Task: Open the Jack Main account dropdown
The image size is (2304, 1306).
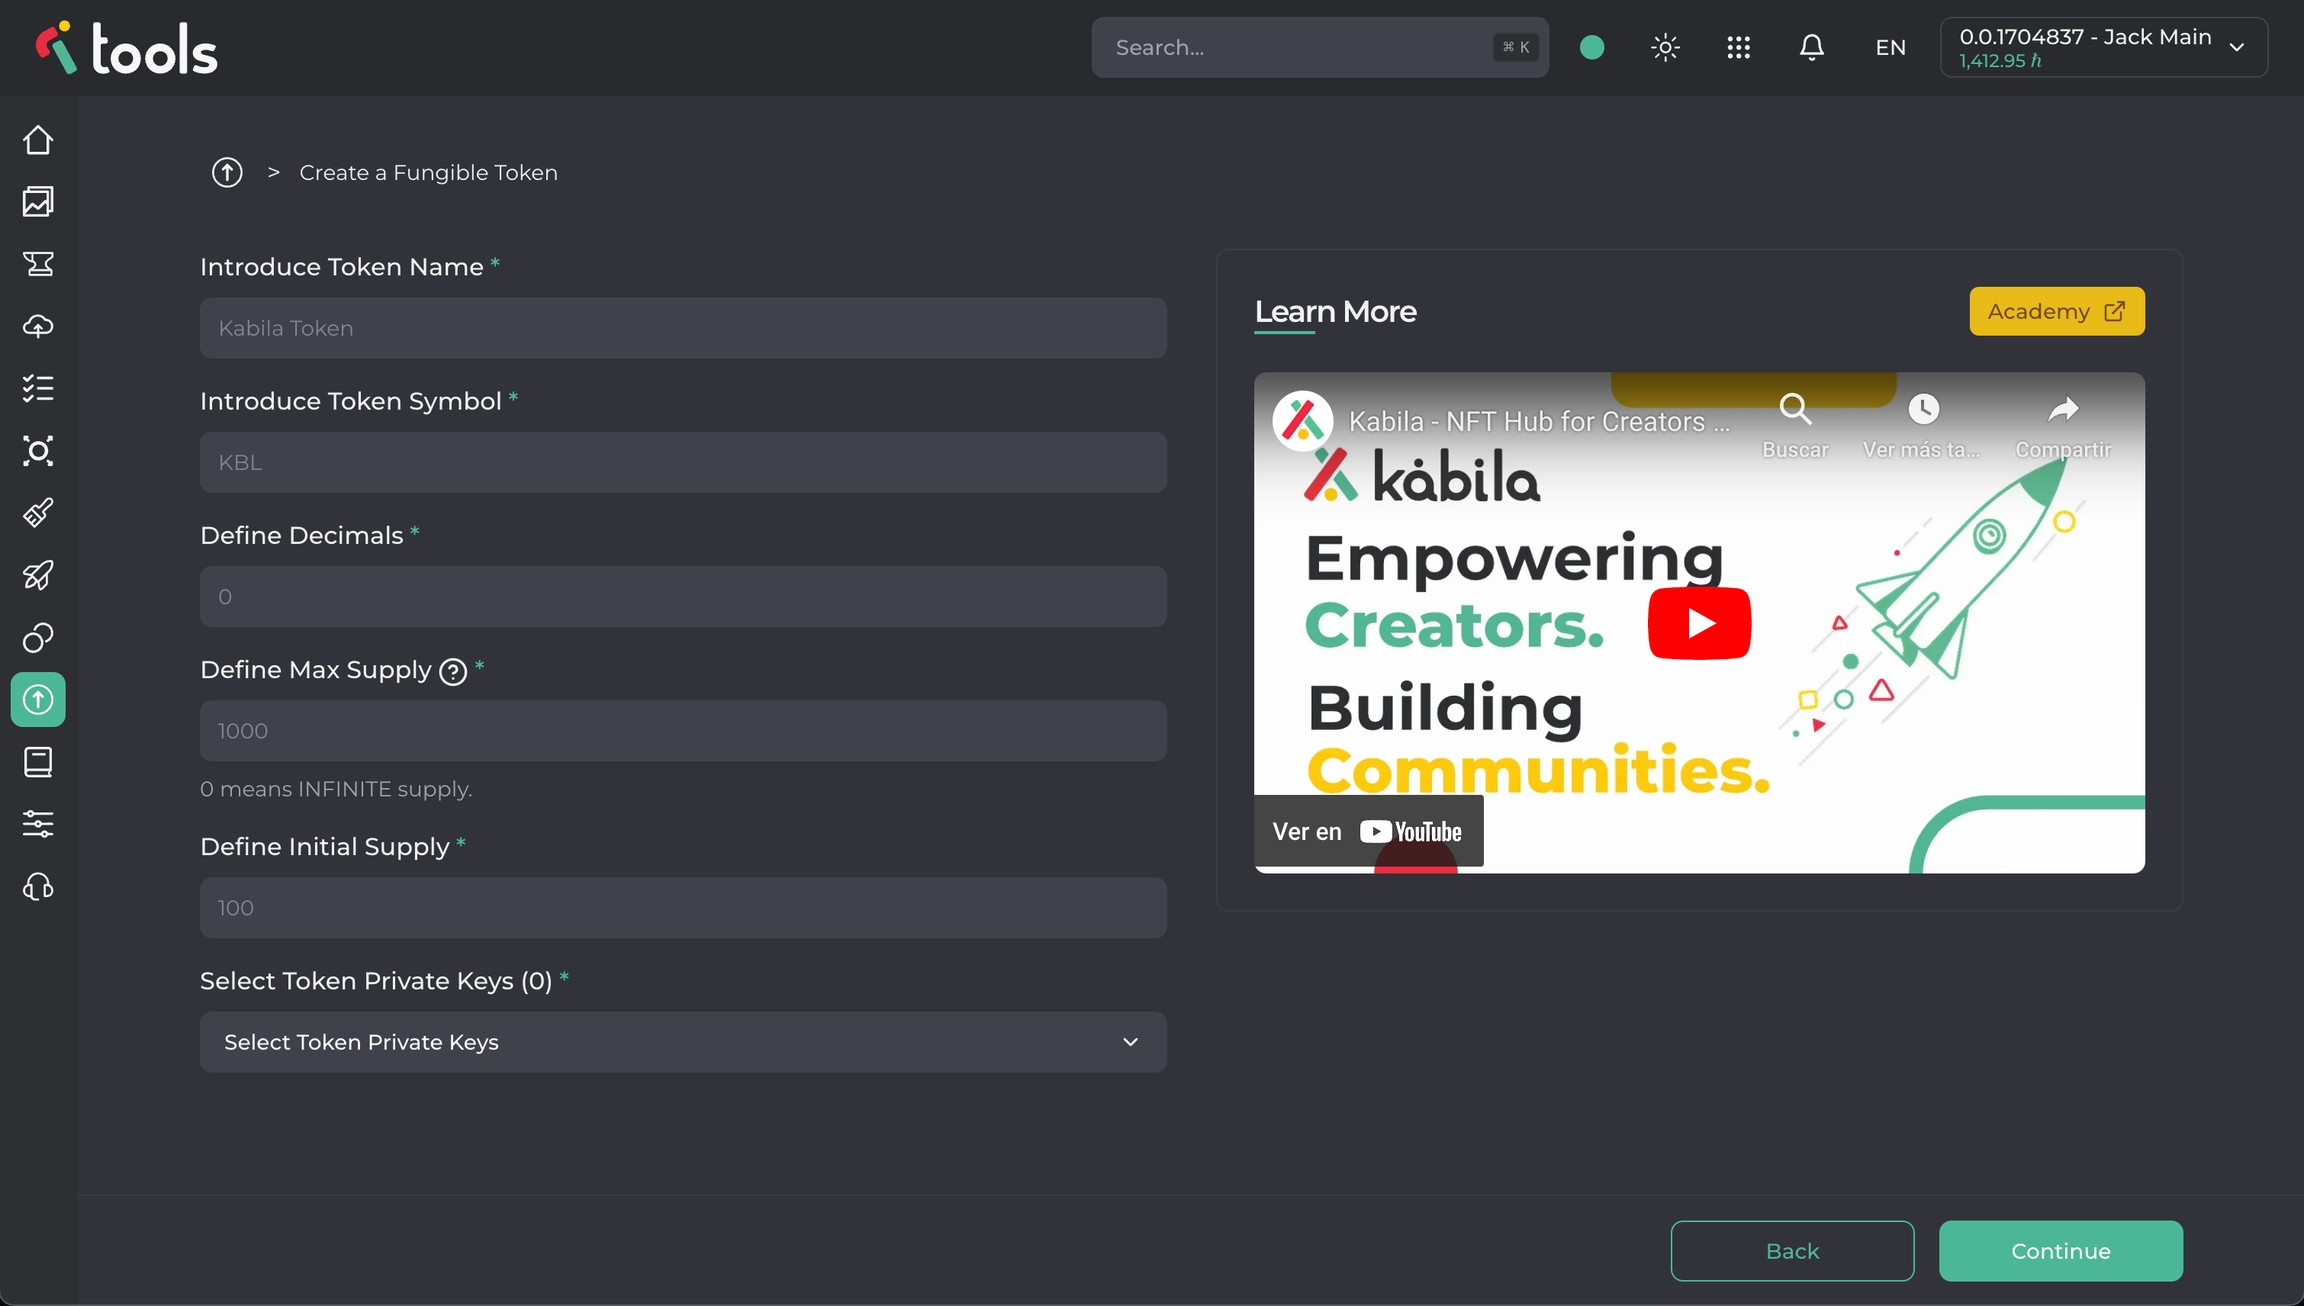Action: coord(2103,47)
